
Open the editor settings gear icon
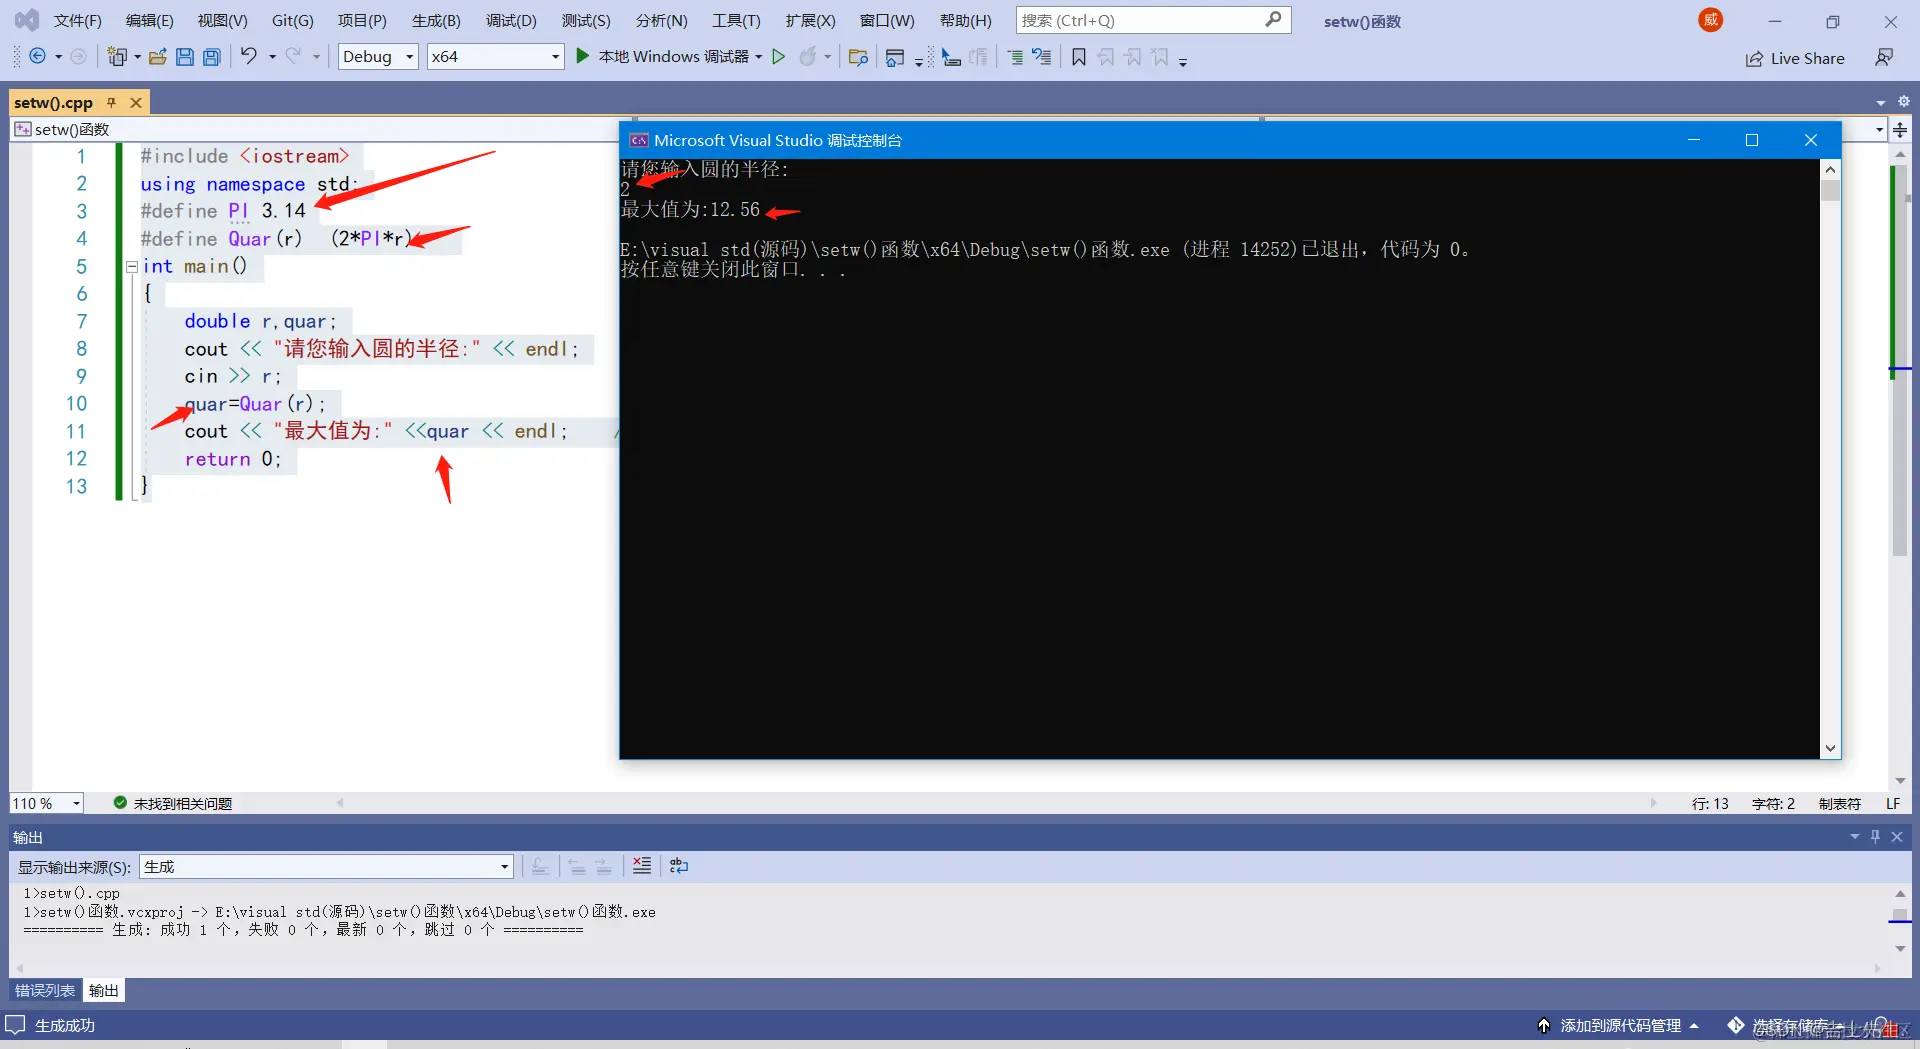(1904, 101)
